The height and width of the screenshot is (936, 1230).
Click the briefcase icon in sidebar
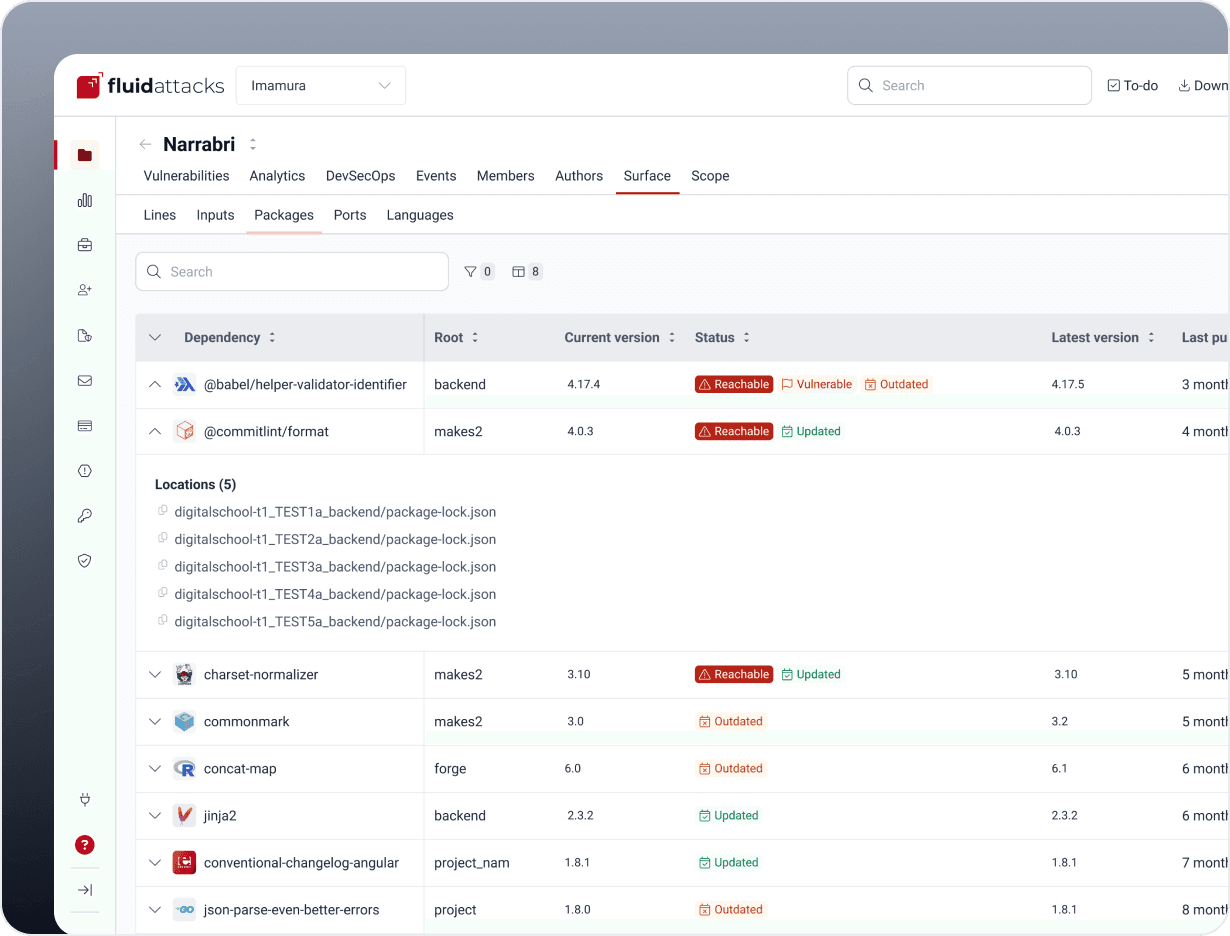coord(85,245)
